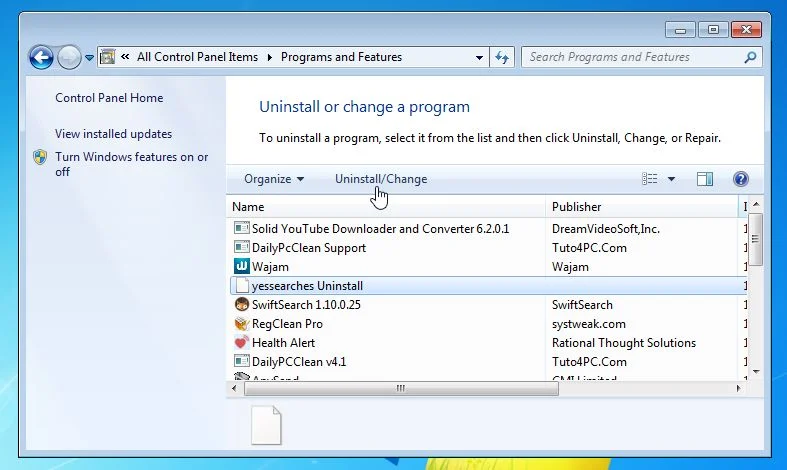The width and height of the screenshot is (787, 470).
Task: Open Turn Windows features on or off
Action: click(132, 164)
